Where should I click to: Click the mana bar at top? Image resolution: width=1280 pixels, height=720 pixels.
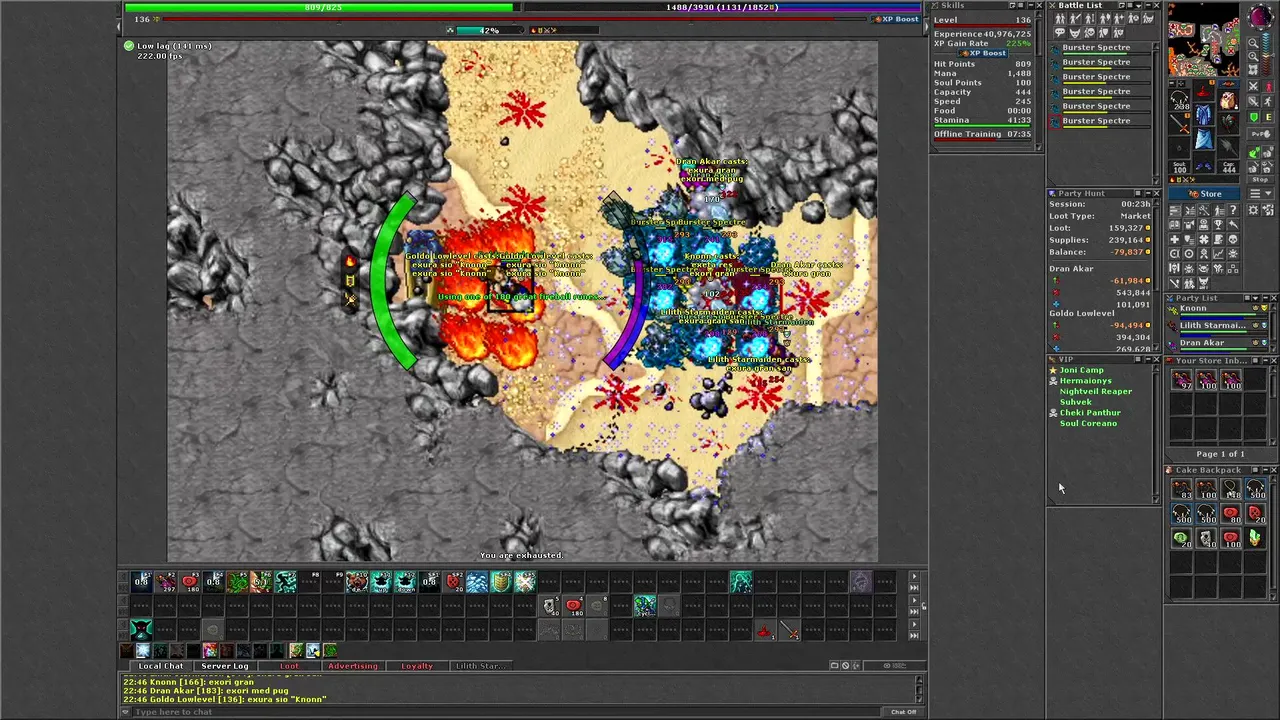pyautogui.click(x=722, y=7)
